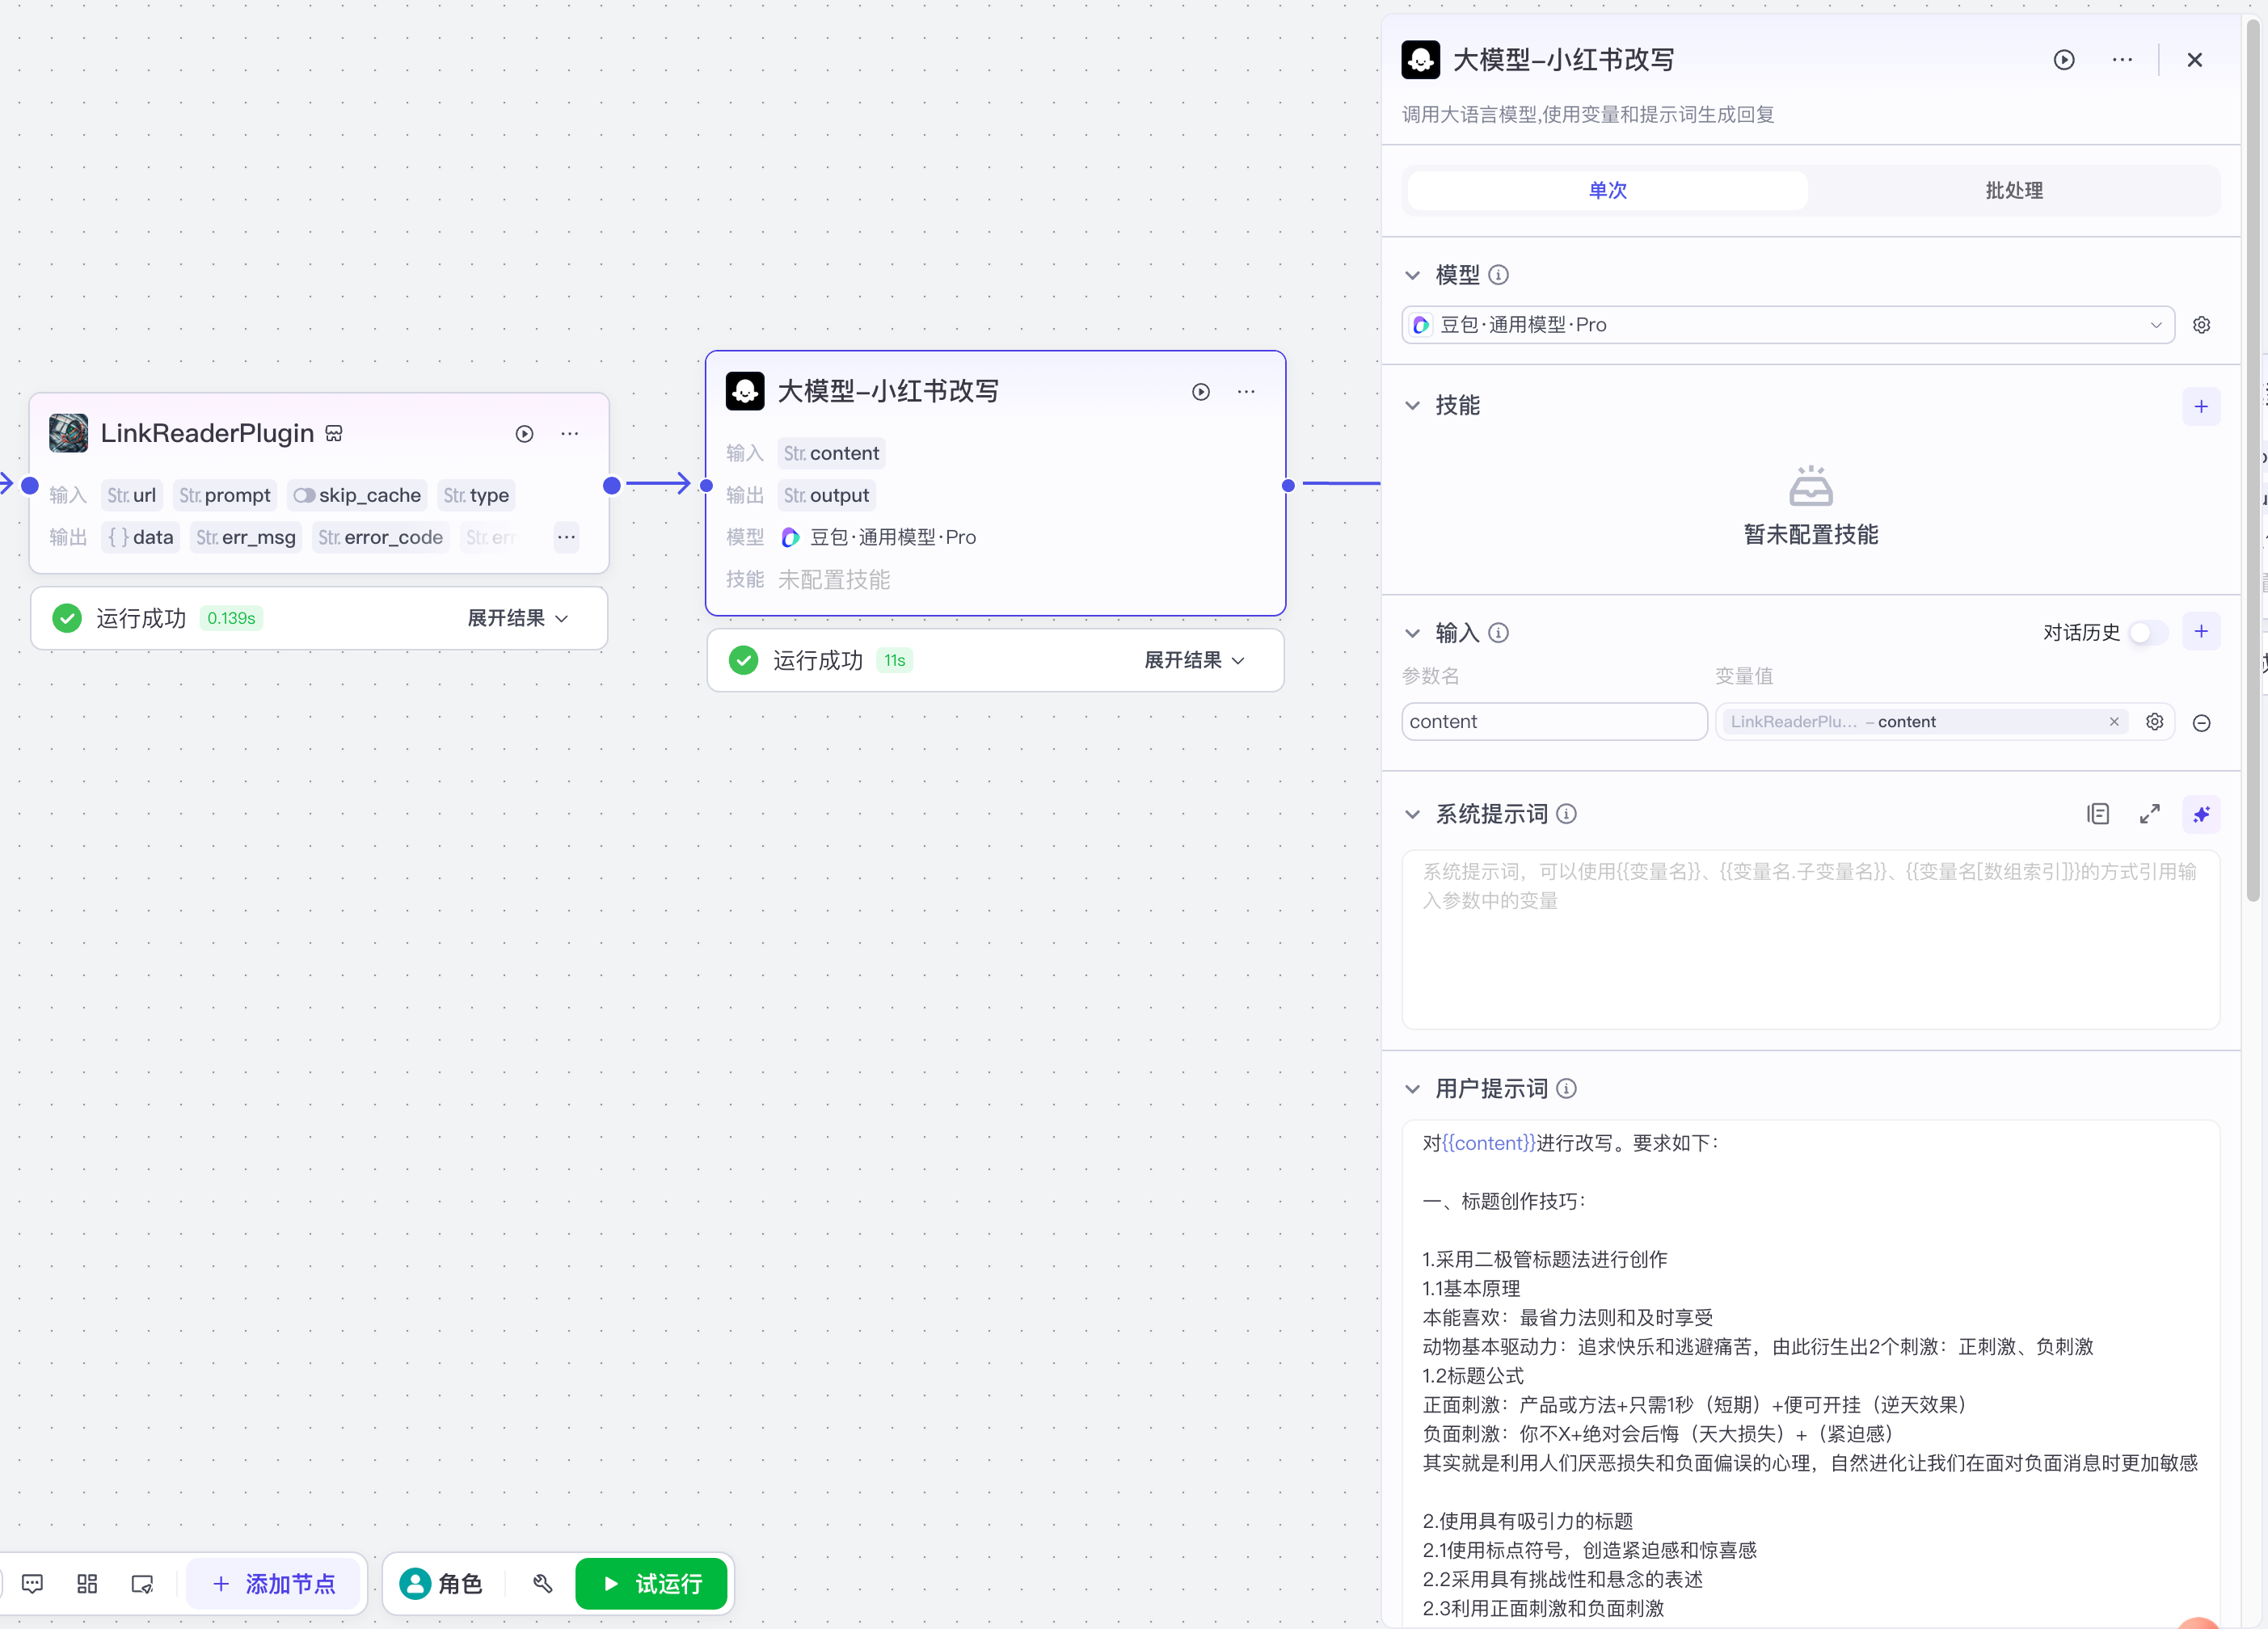The width and height of the screenshot is (2268, 1629).
Task: Expand system prompt editor fullscreen
Action: [2149, 814]
